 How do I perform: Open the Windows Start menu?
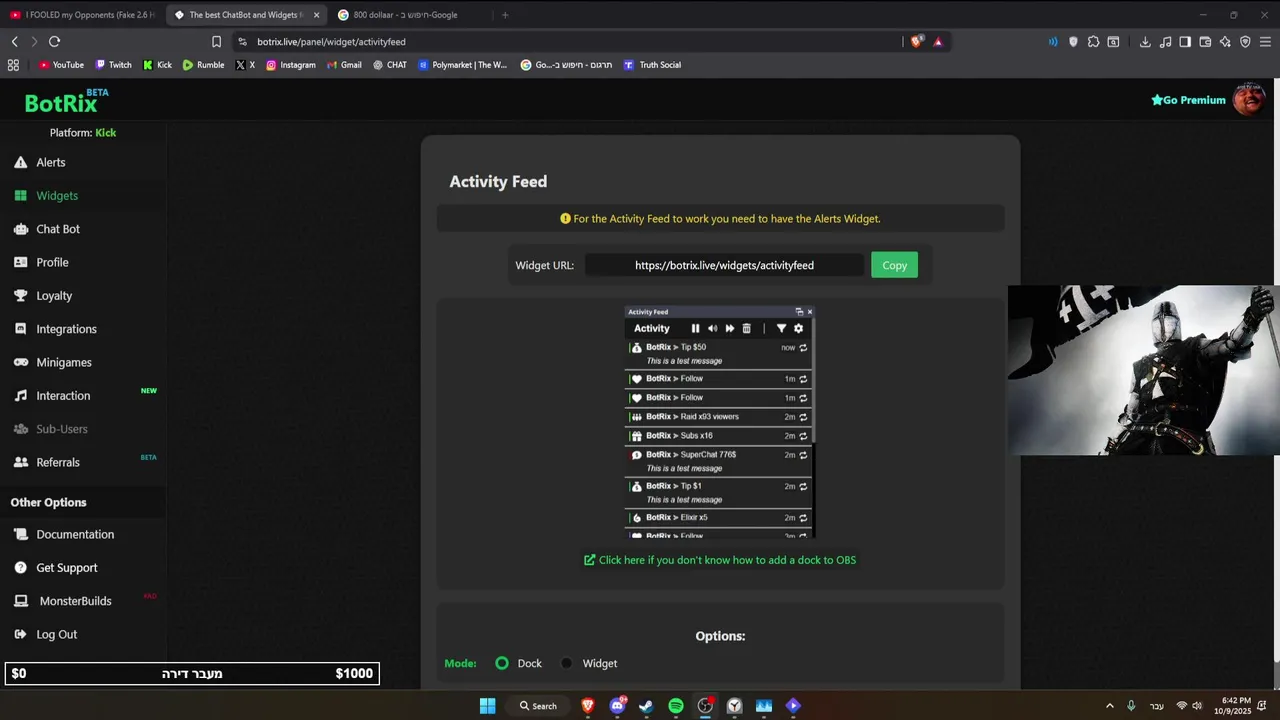(x=487, y=706)
